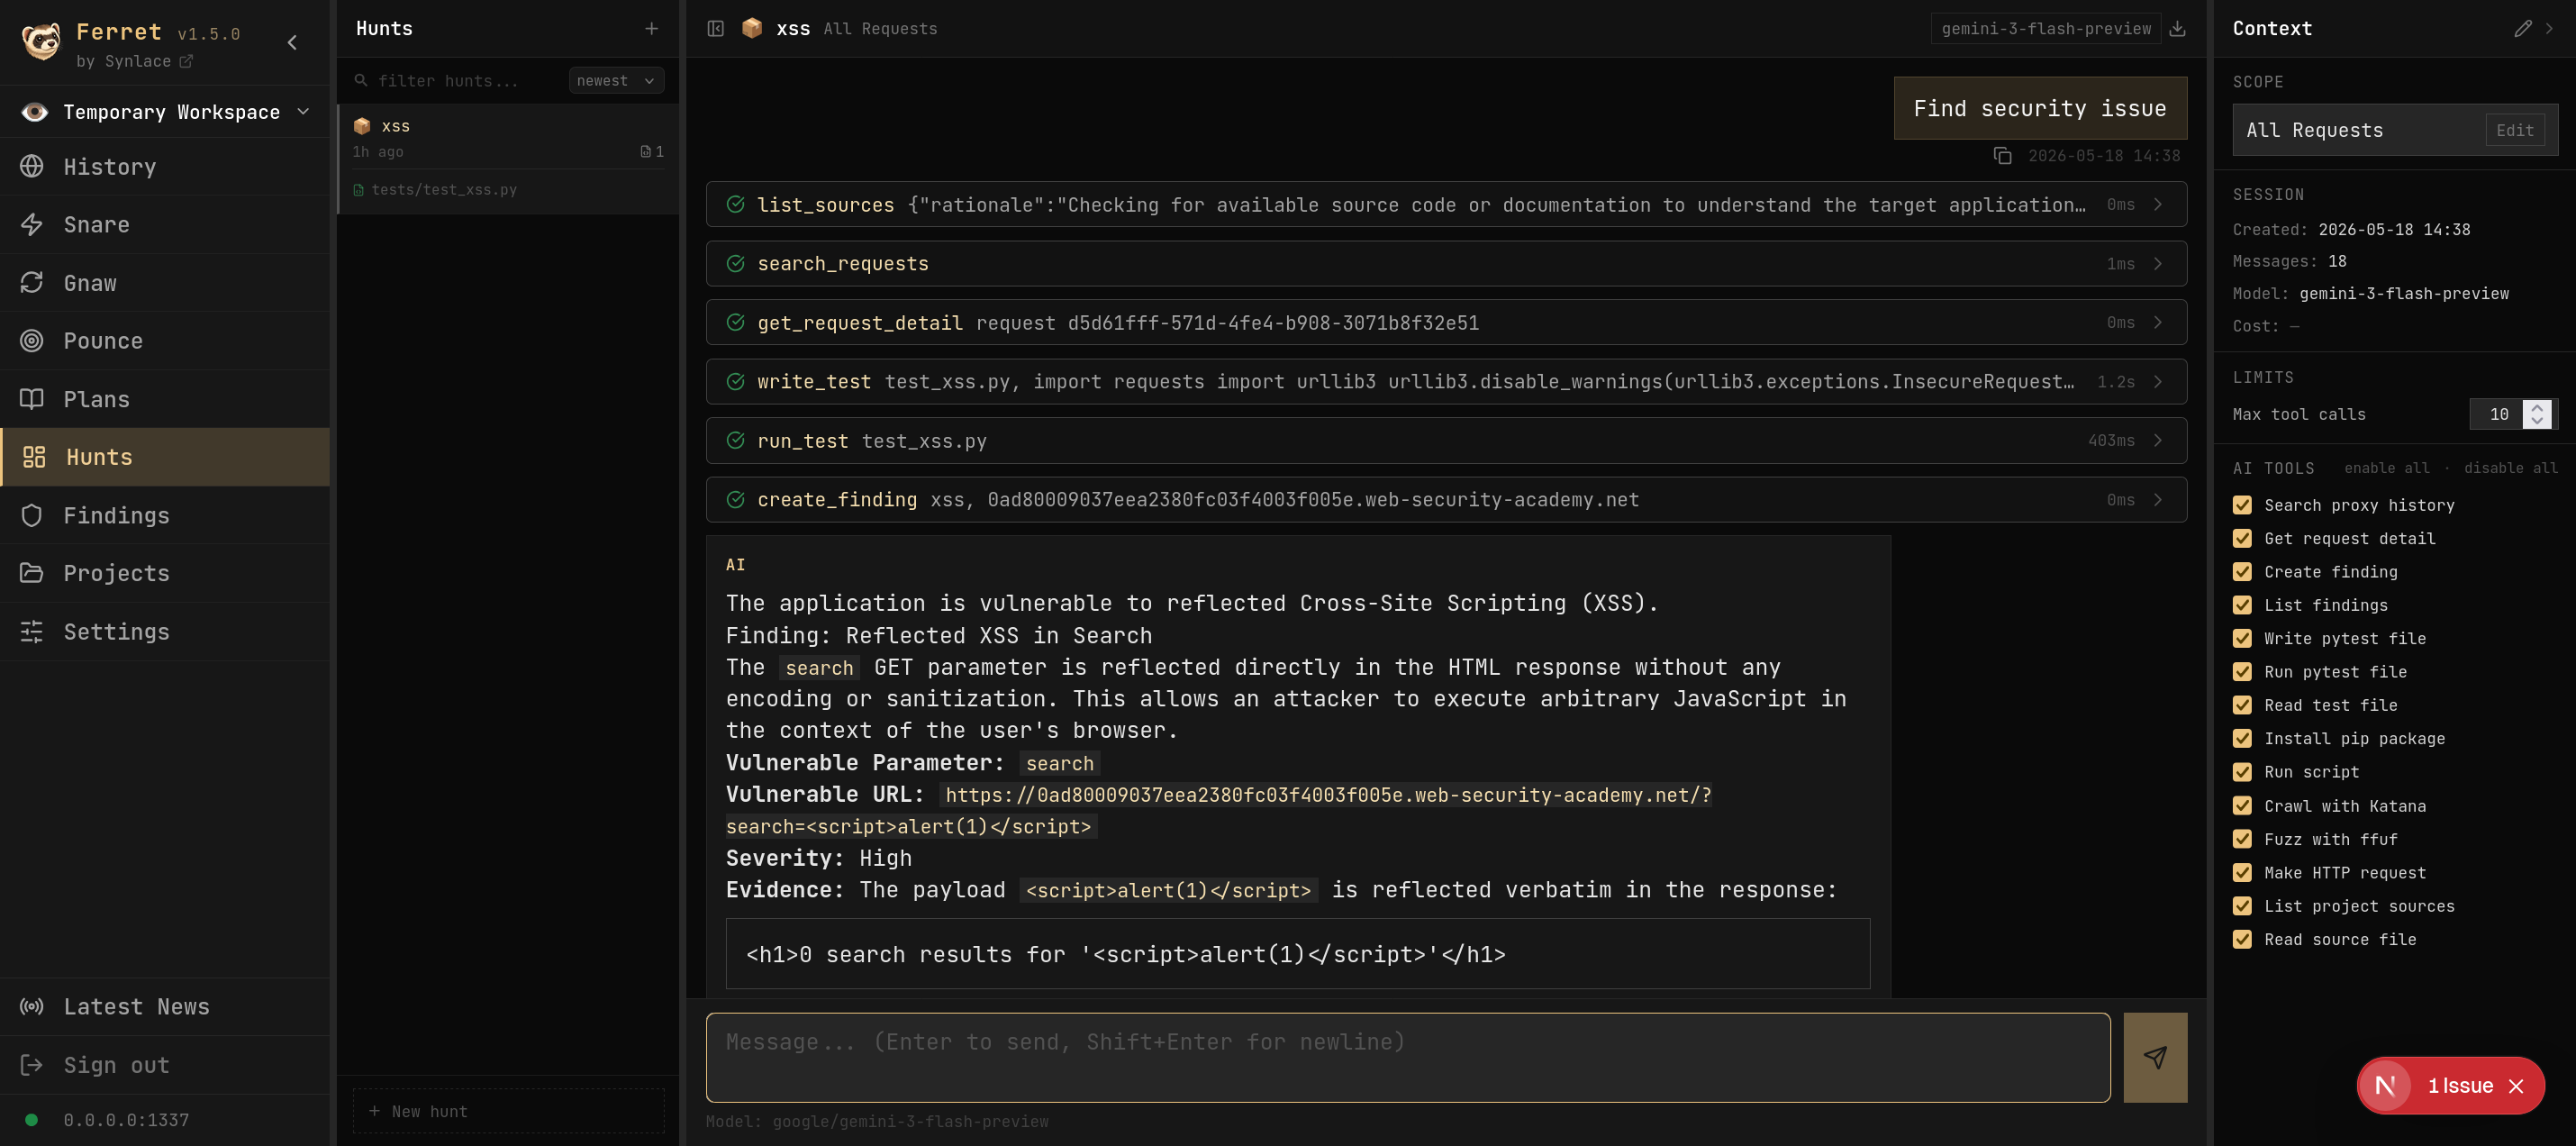Click the Ferret logo
The image size is (2576, 1146).
click(x=41, y=41)
